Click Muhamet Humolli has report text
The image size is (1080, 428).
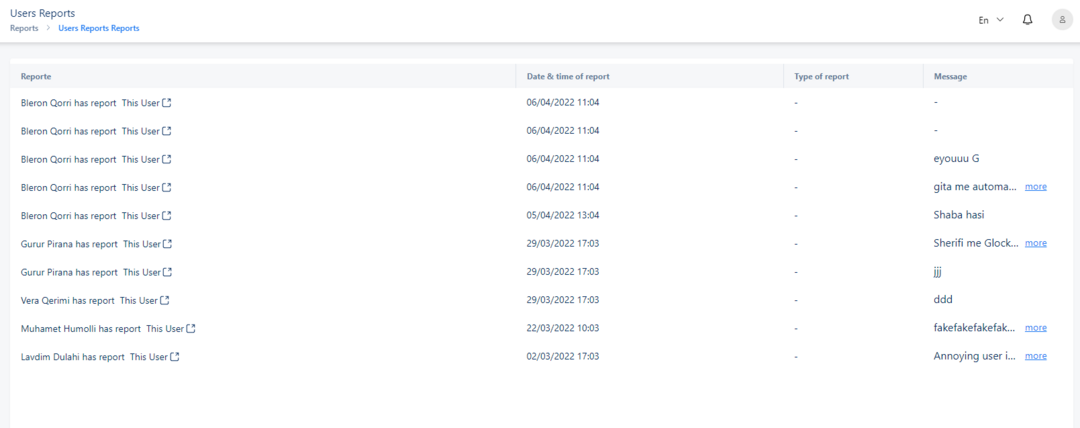point(81,329)
